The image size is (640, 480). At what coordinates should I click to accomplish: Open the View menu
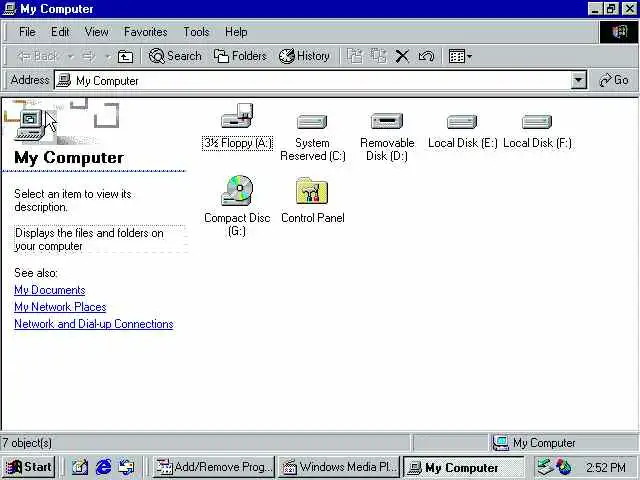96,32
